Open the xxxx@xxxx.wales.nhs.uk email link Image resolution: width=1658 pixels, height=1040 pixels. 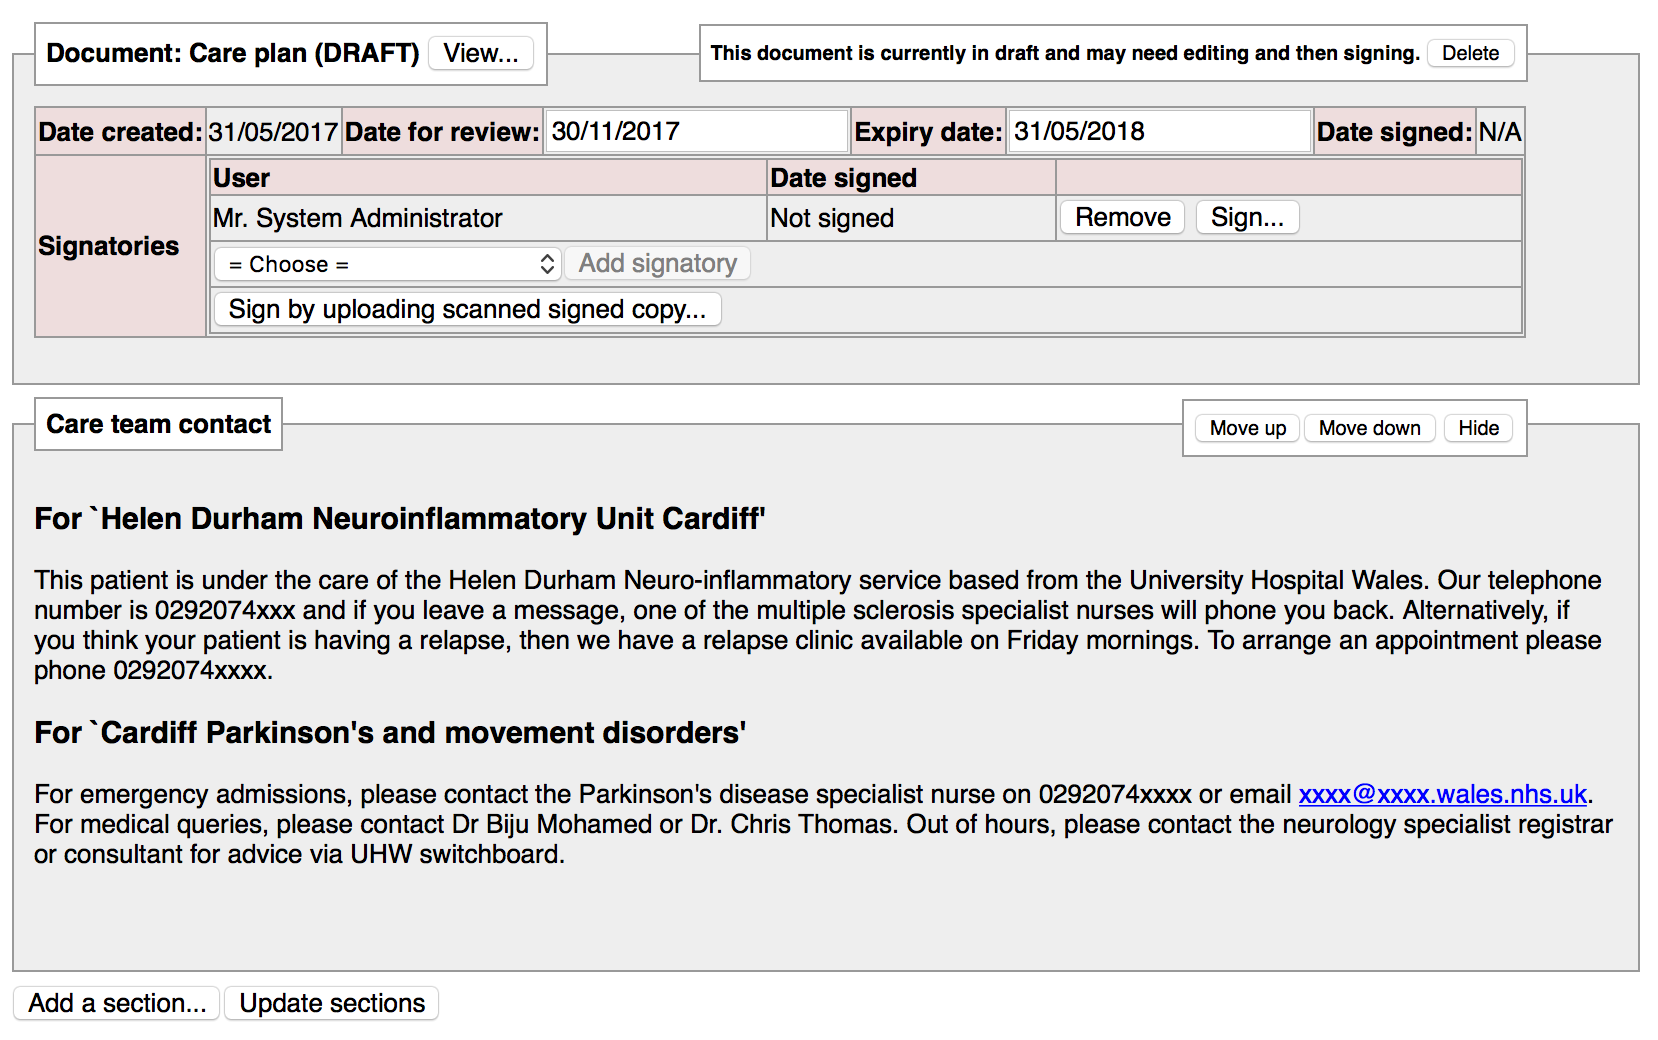(x=1442, y=794)
